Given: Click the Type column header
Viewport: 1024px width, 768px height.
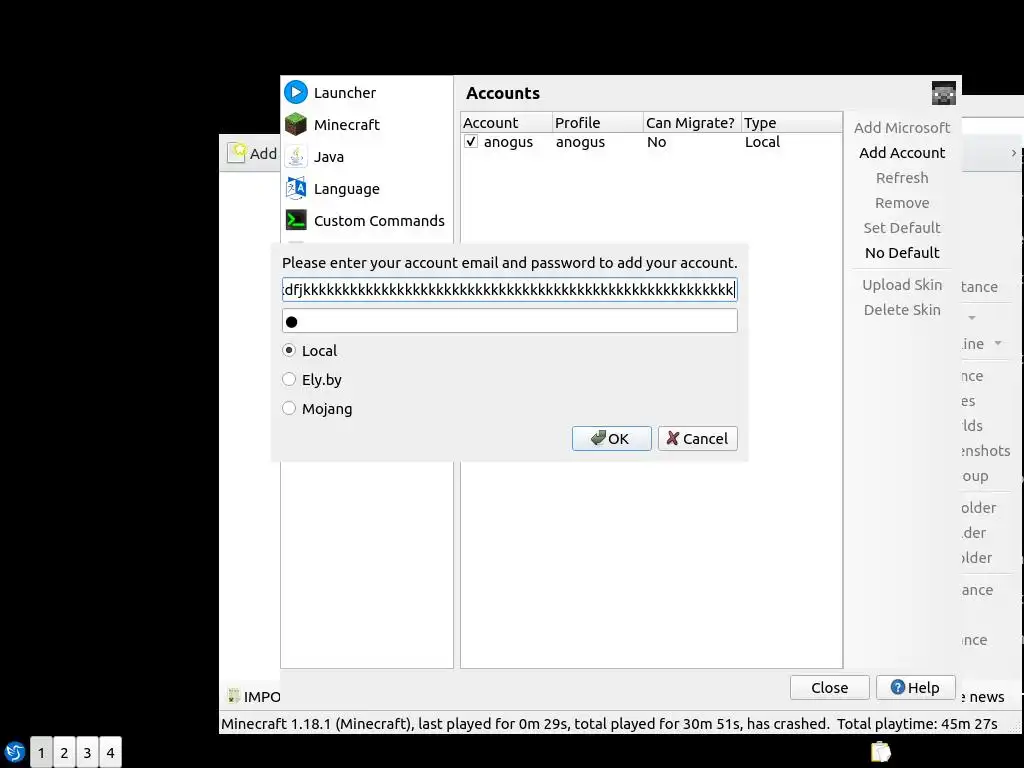Looking at the screenshot, I should [x=792, y=123].
